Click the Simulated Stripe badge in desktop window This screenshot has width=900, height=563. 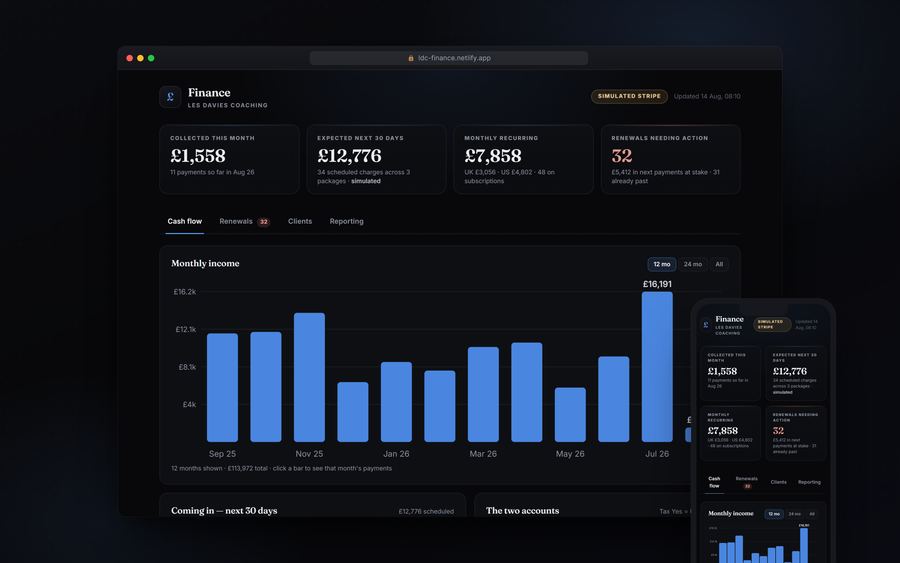pos(629,96)
